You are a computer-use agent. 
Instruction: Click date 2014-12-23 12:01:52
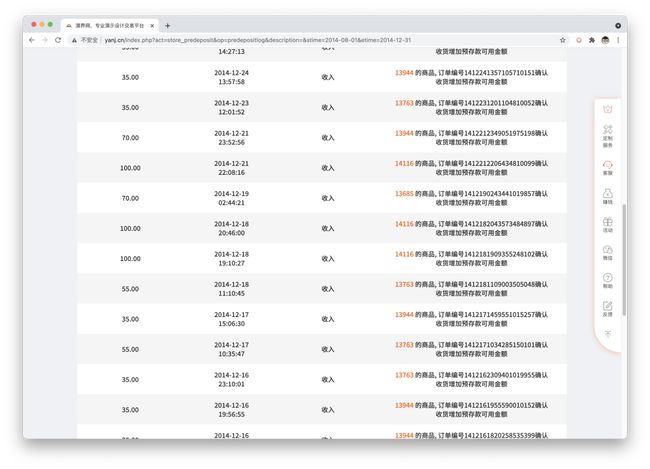[231, 107]
